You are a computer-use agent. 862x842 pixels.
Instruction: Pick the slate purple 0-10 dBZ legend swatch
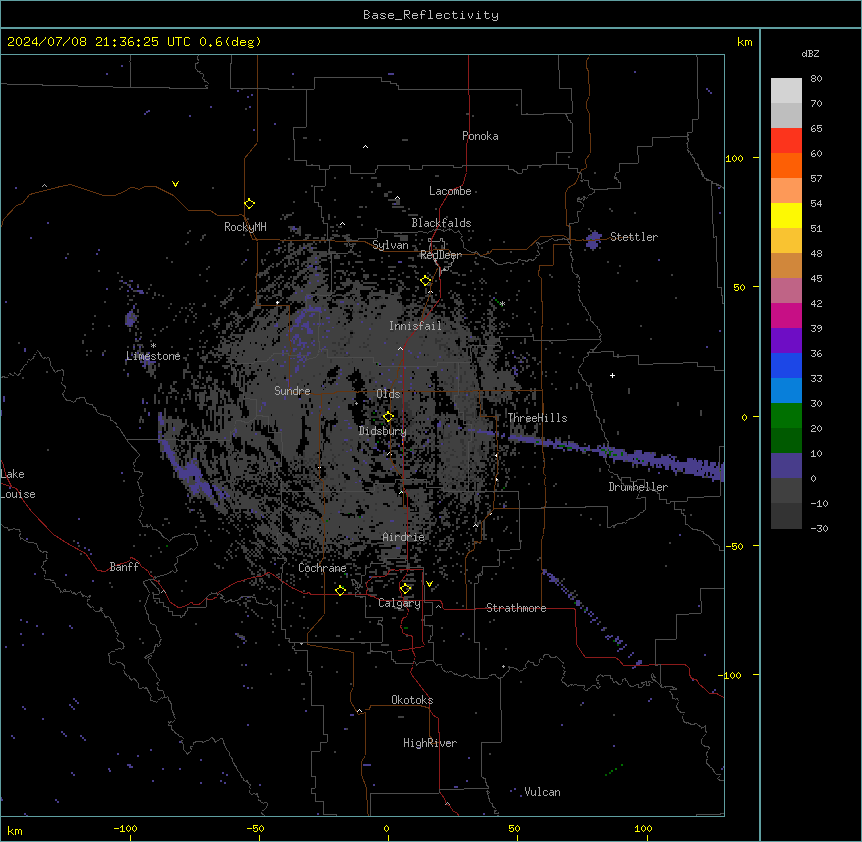[786, 466]
